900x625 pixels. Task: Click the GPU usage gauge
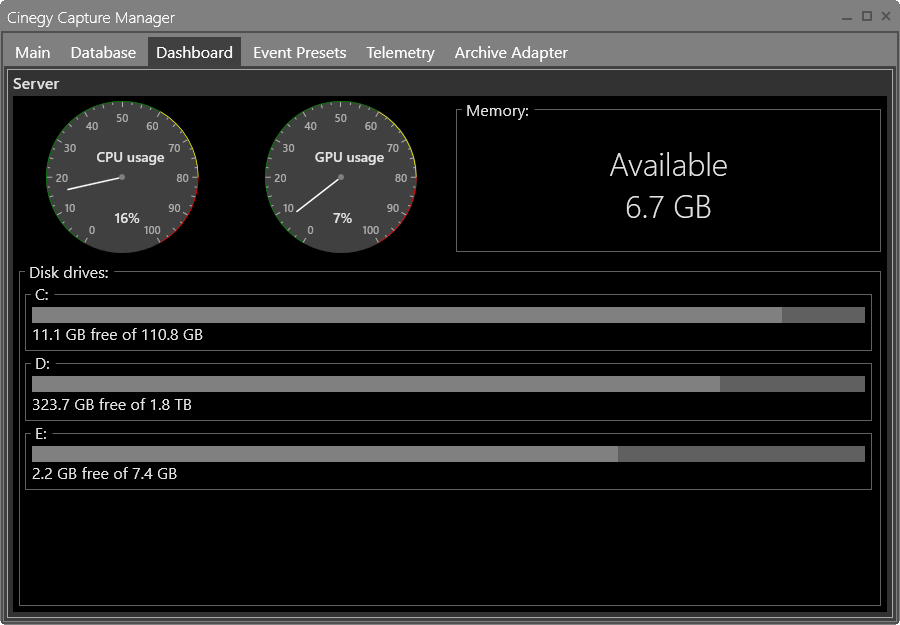342,175
